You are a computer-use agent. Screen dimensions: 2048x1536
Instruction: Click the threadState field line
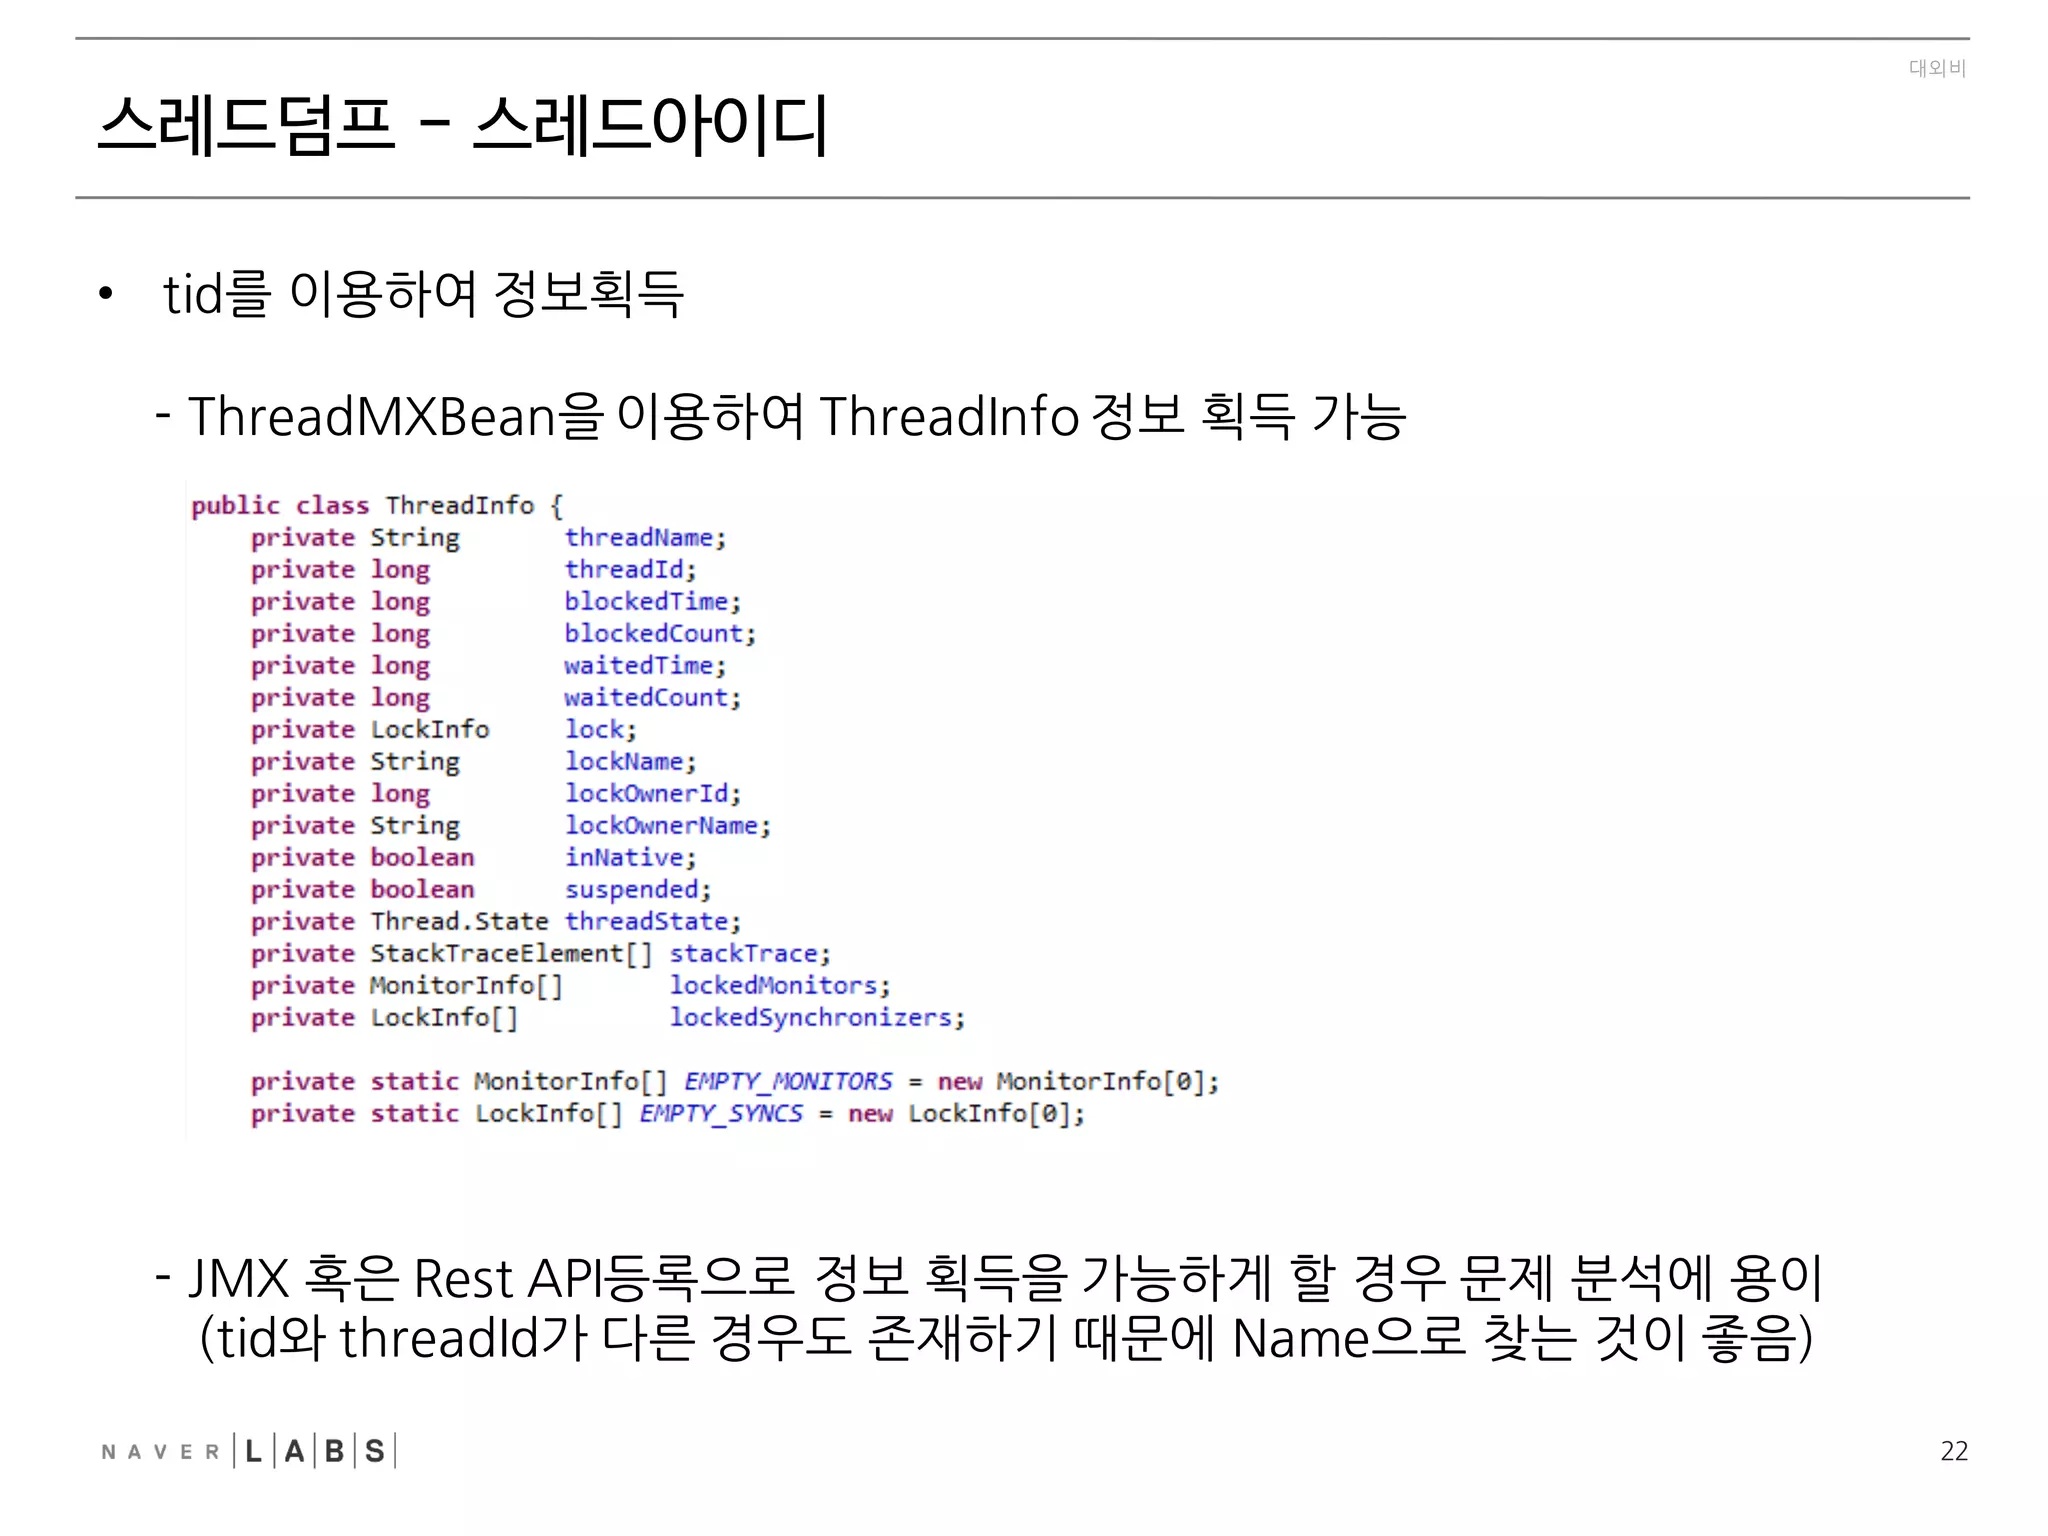496,922
